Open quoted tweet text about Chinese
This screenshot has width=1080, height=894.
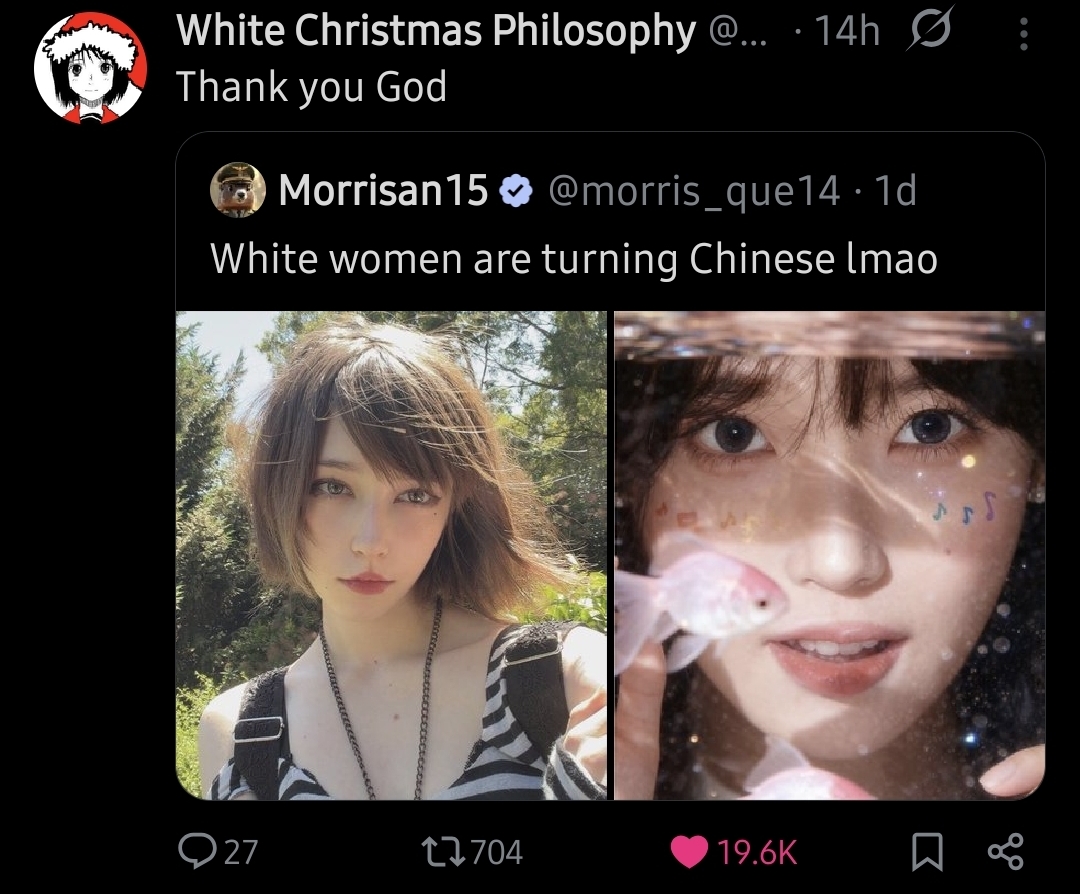point(574,259)
